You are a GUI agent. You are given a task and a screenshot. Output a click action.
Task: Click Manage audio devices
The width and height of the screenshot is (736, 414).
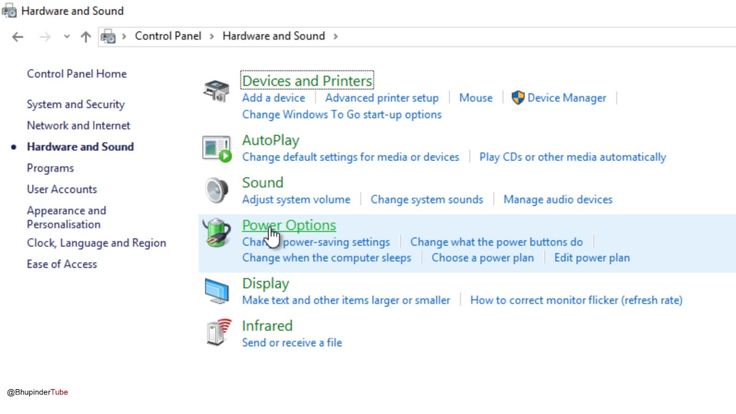pyautogui.click(x=558, y=199)
